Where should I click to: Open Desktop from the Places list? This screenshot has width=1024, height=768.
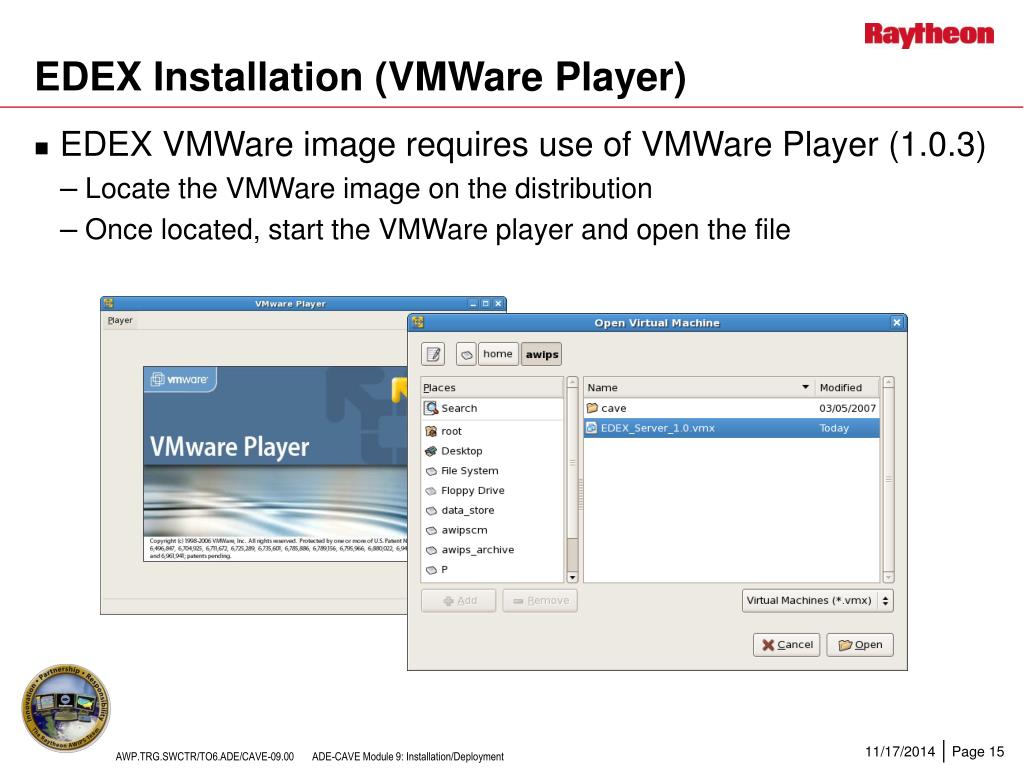coord(492,451)
